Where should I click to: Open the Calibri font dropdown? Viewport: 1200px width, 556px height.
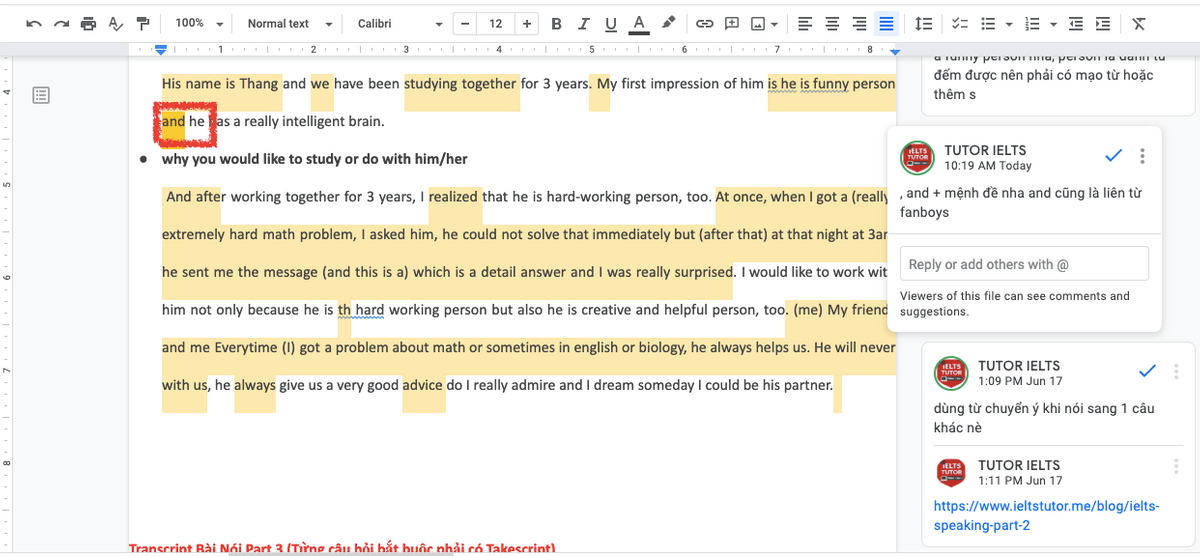[x=400, y=23]
